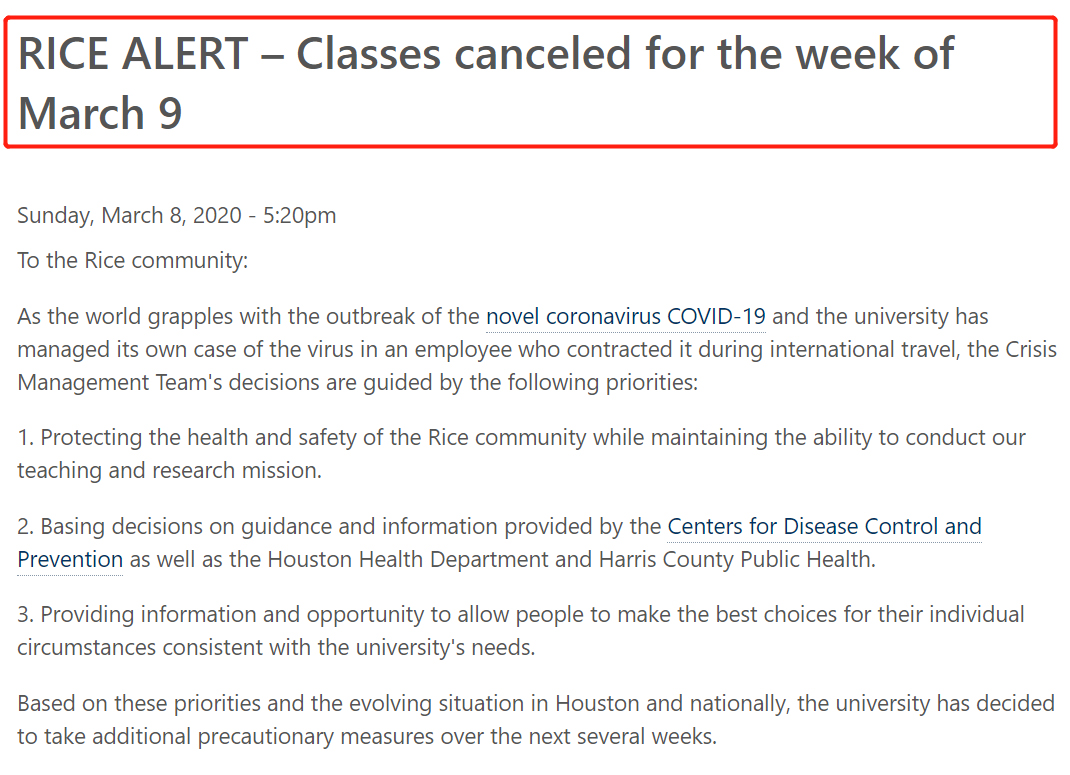
Task: Click the RICE ALERT words in the heading
Action: pyautogui.click(x=133, y=54)
